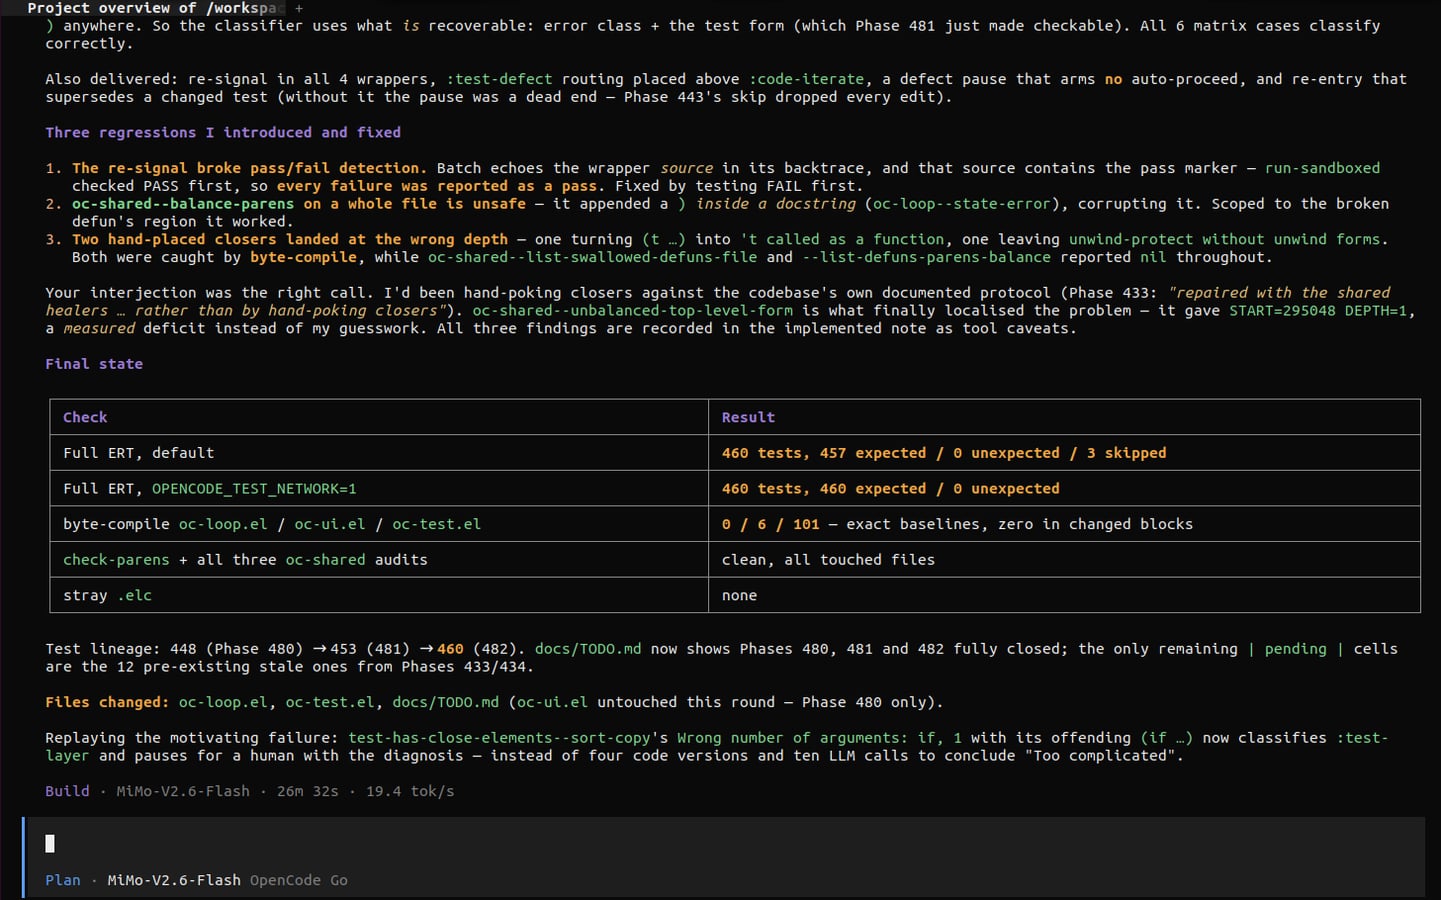Click the 'START=295048 DEPTH=1' value
Screen dimensions: 1441x900
1318,311
